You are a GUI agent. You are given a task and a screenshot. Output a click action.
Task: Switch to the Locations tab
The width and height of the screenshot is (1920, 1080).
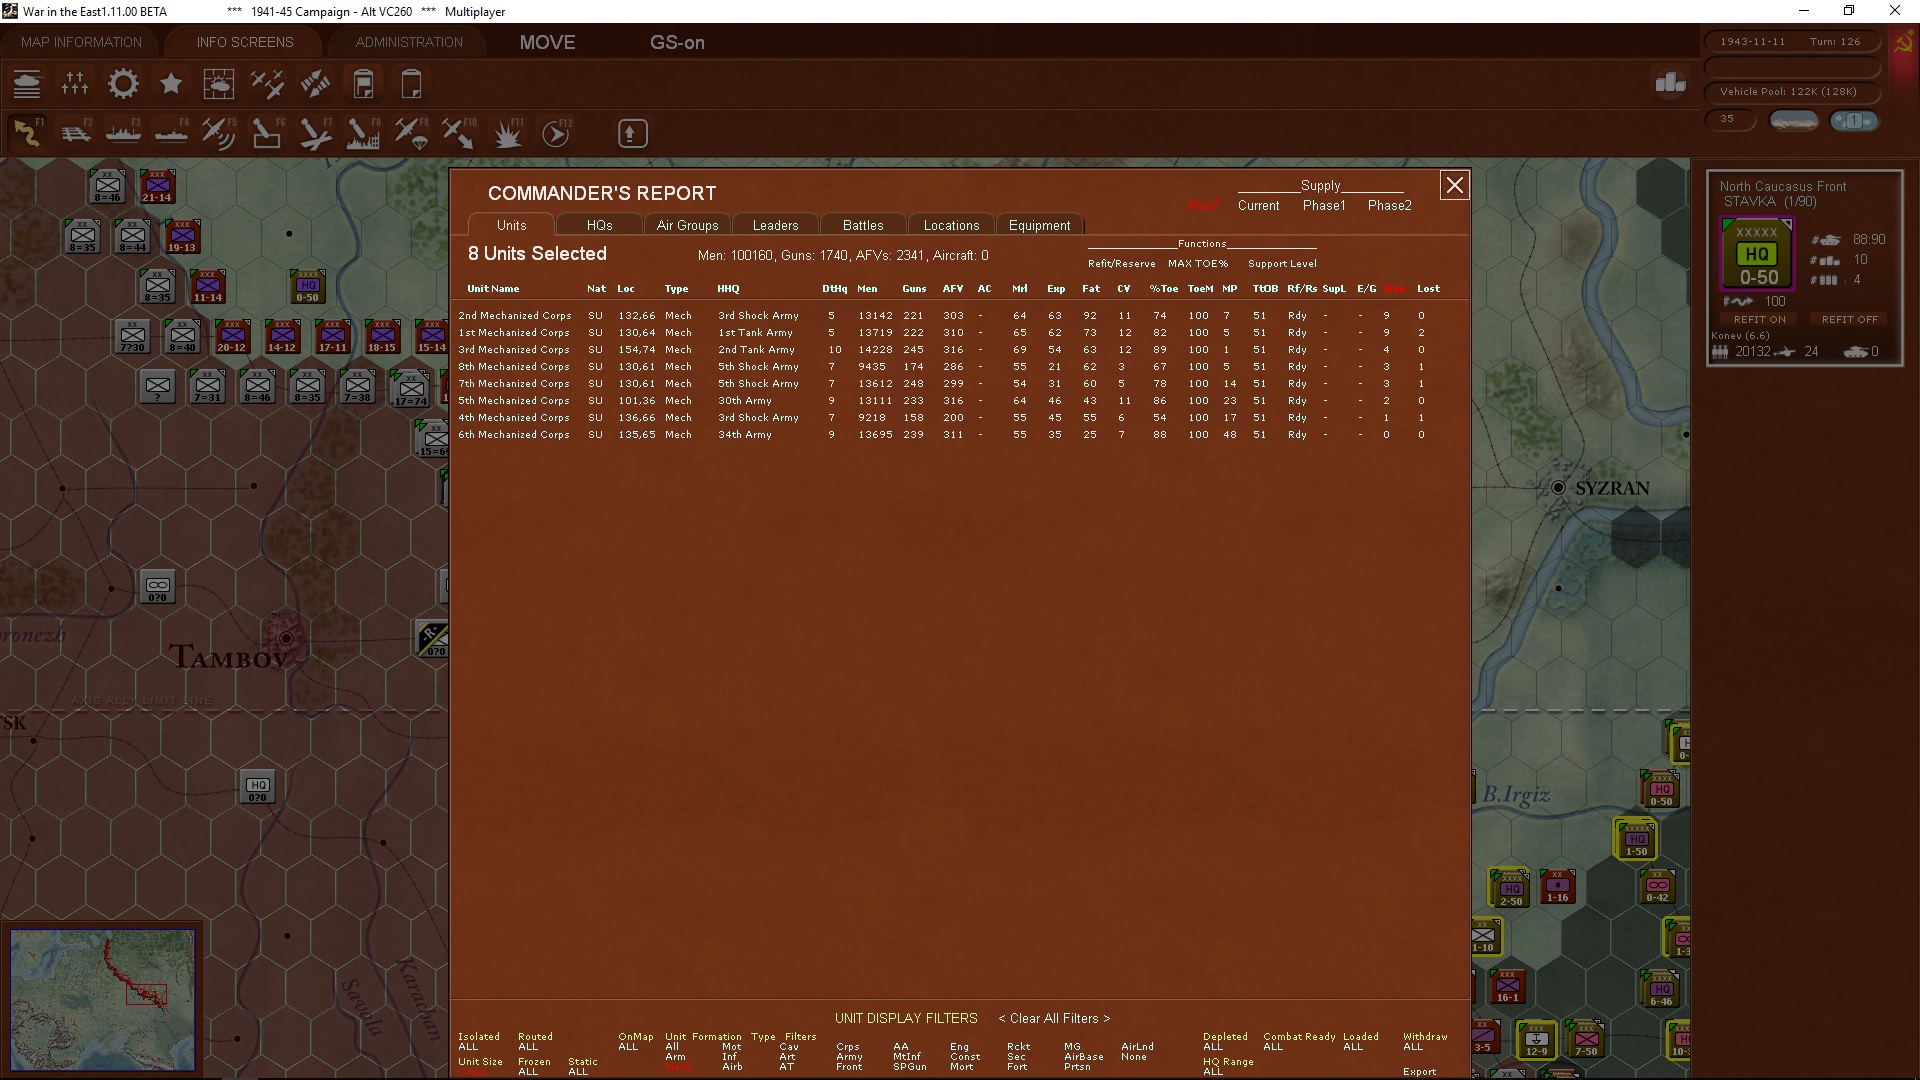951,225
